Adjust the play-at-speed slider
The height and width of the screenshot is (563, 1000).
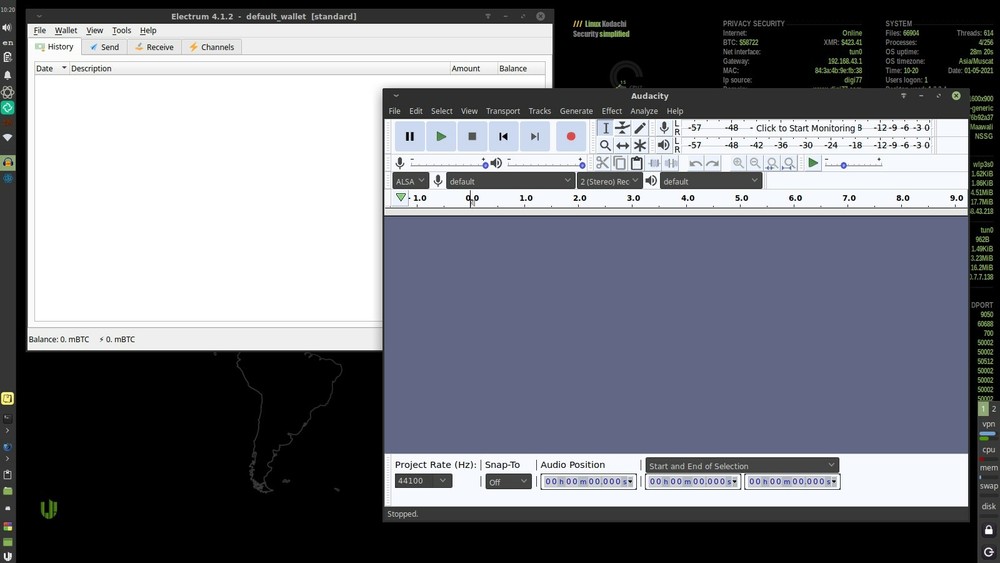(853, 164)
